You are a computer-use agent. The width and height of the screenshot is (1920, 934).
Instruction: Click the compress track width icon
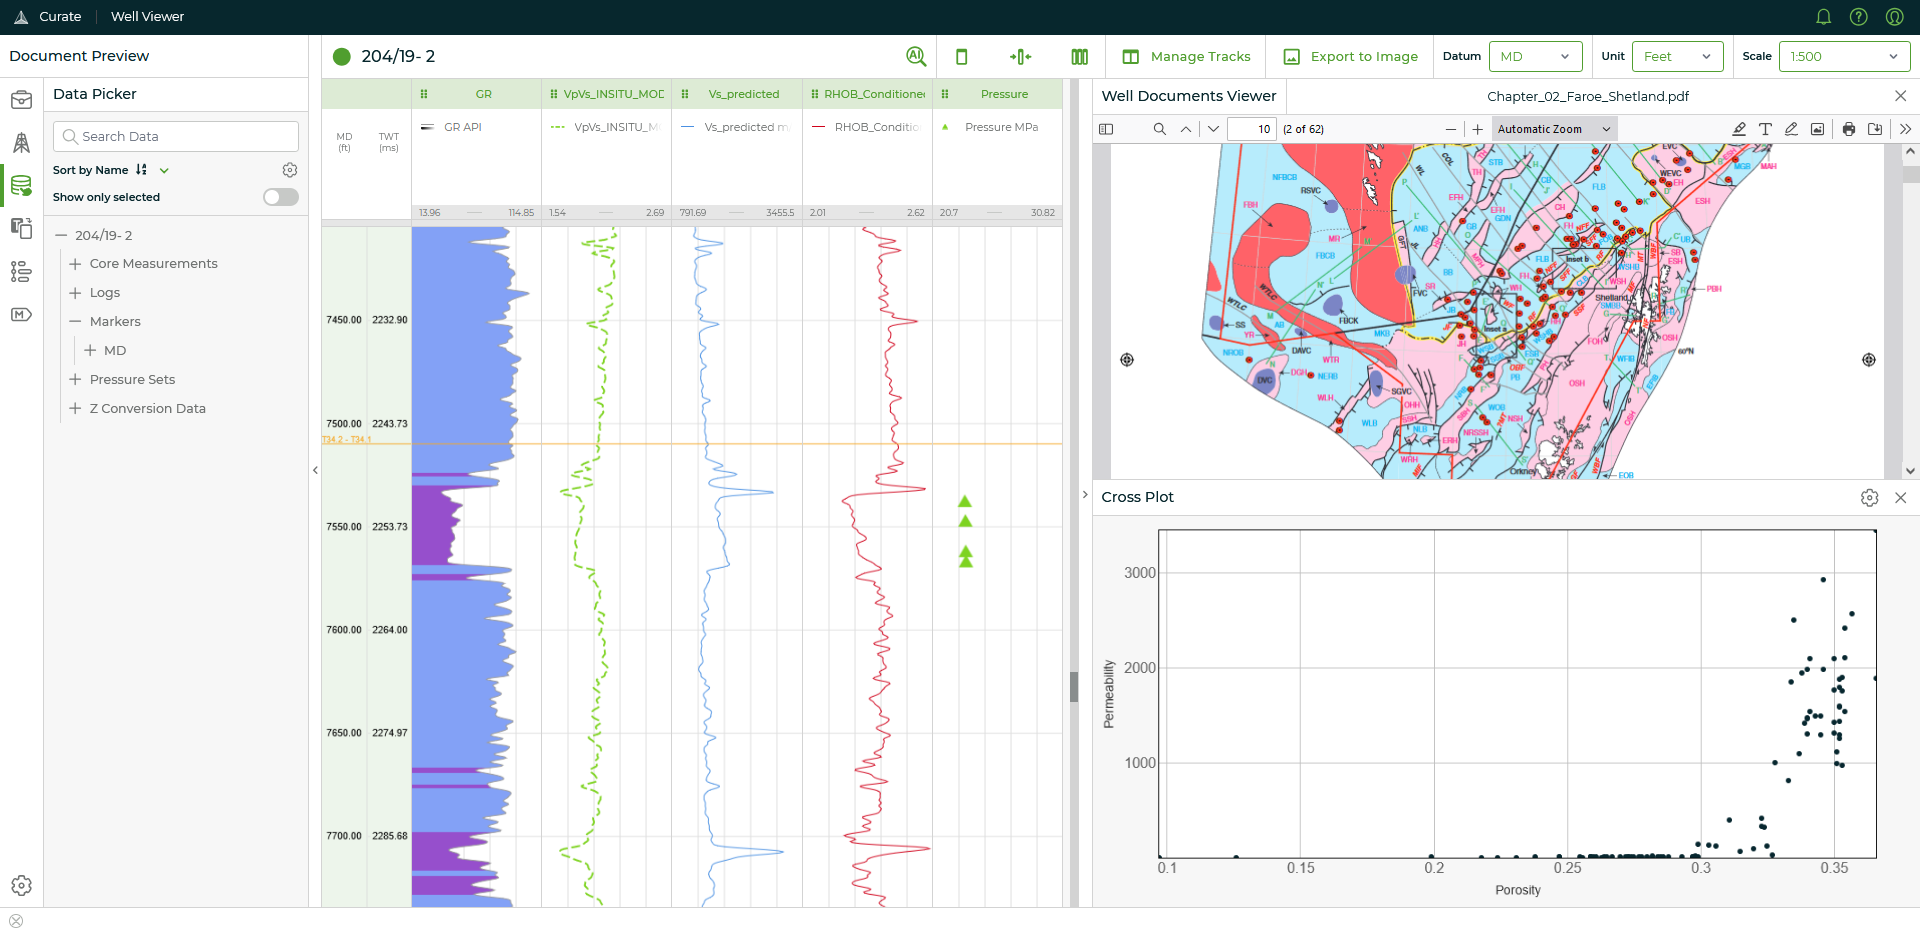pos(1020,57)
